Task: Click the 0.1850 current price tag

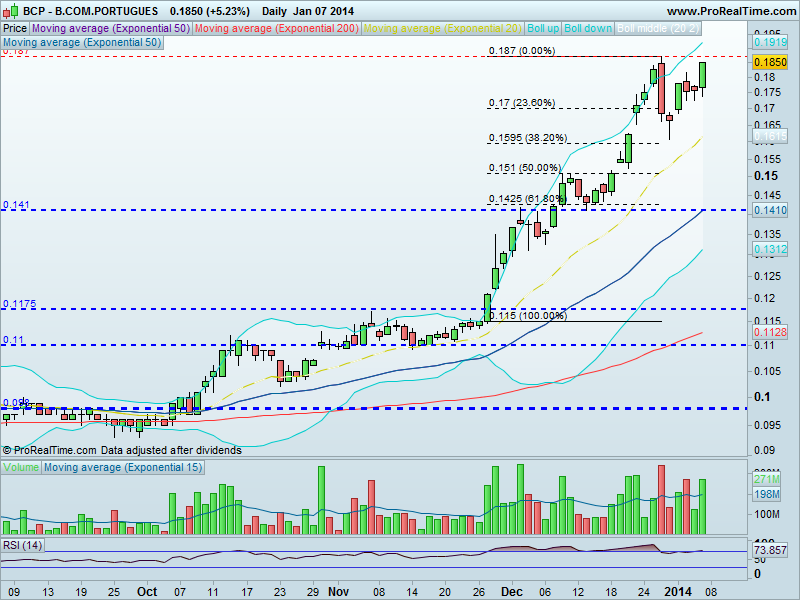Action: point(770,62)
